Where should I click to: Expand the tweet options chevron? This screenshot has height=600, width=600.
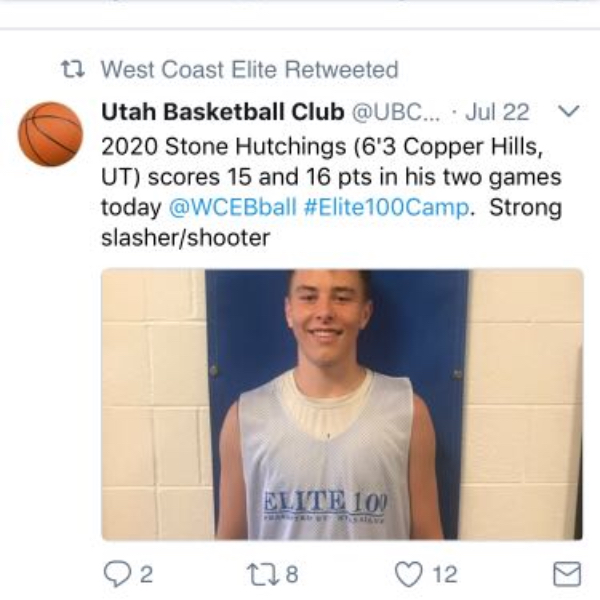(569, 111)
